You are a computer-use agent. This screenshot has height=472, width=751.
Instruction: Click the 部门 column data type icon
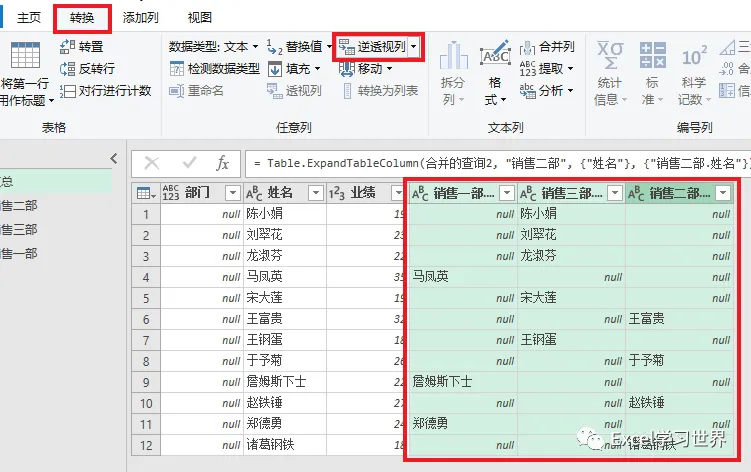point(171,193)
